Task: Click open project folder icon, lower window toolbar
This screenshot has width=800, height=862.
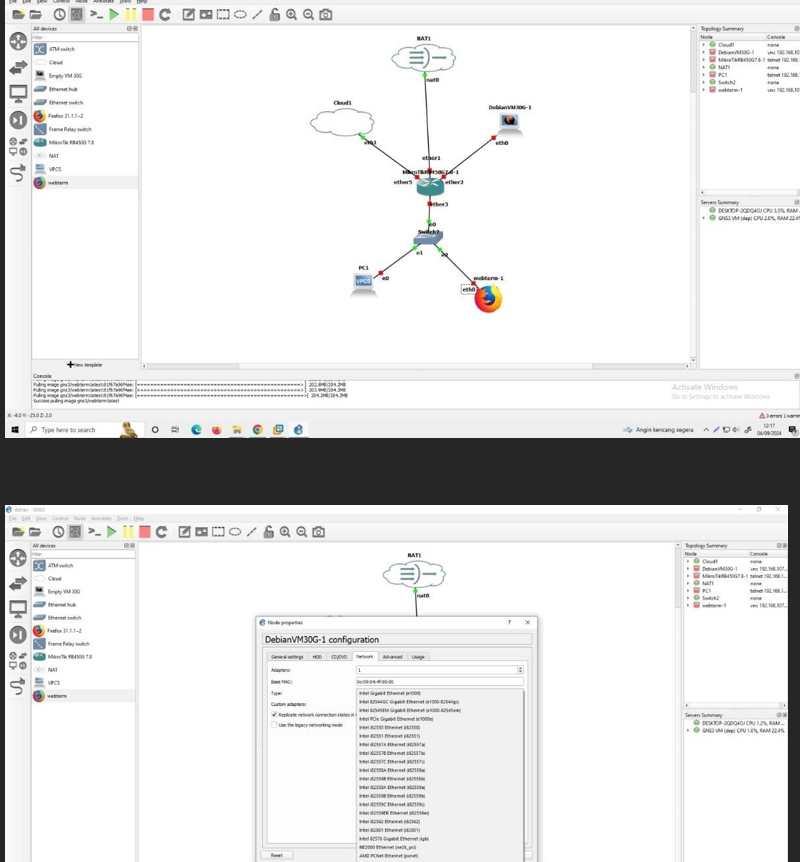Action: (35, 532)
